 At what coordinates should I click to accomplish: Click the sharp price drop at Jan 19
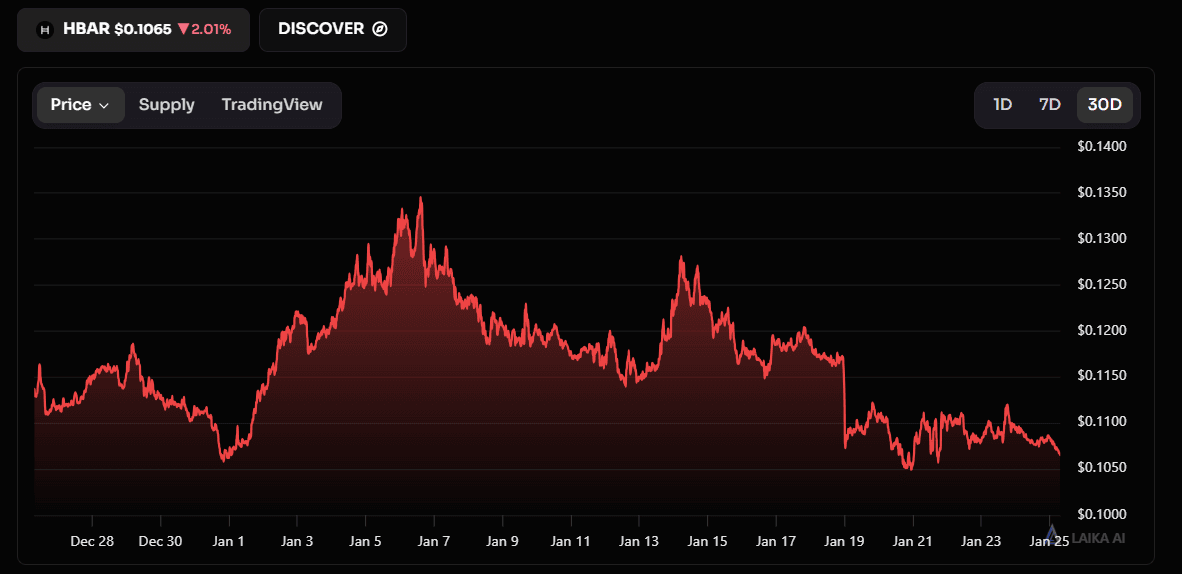pyautogui.click(x=844, y=400)
